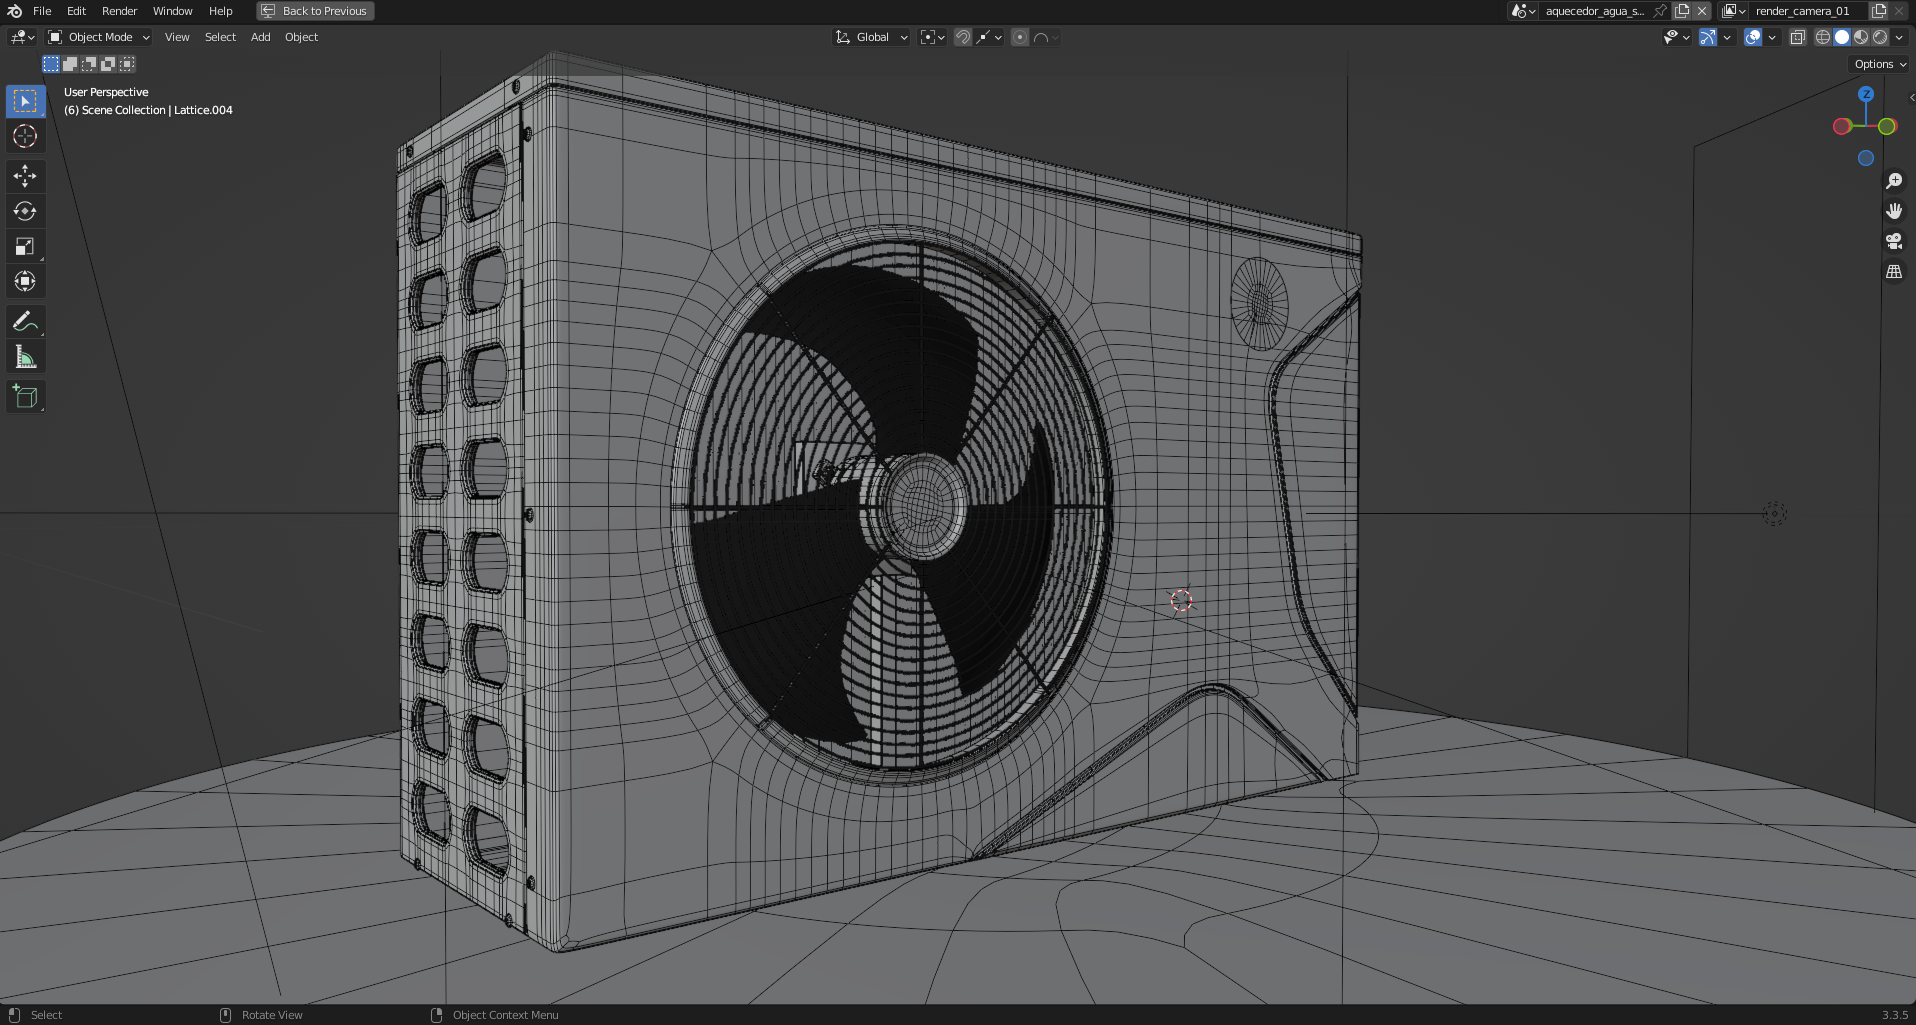Toggle viewport overlays visibility
Screen dimensions: 1916x1025
[x=1752, y=37]
